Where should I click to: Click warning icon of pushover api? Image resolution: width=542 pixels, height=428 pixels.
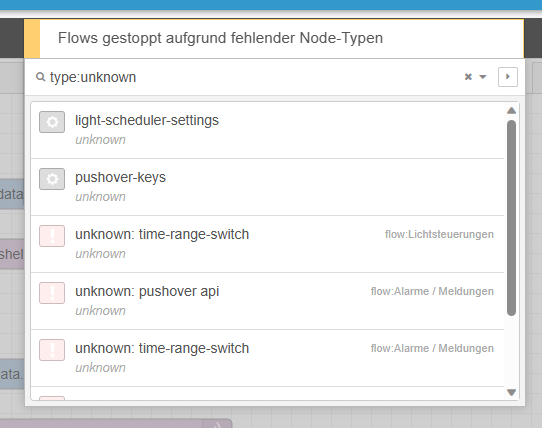click(x=52, y=293)
